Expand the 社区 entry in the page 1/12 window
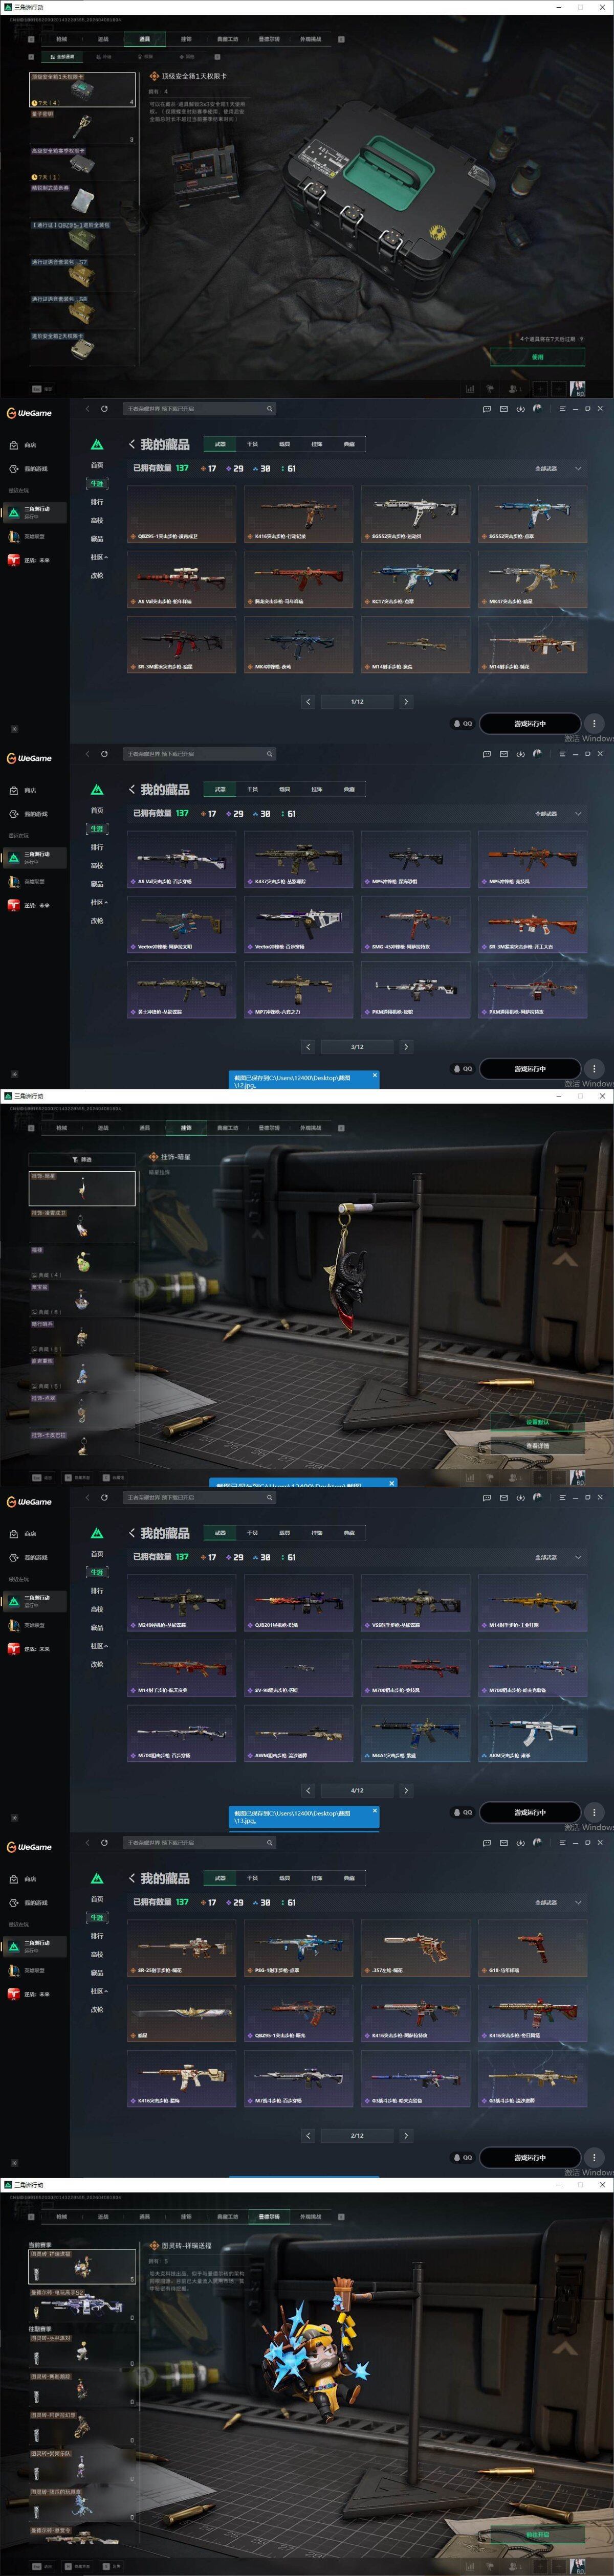 coord(99,557)
